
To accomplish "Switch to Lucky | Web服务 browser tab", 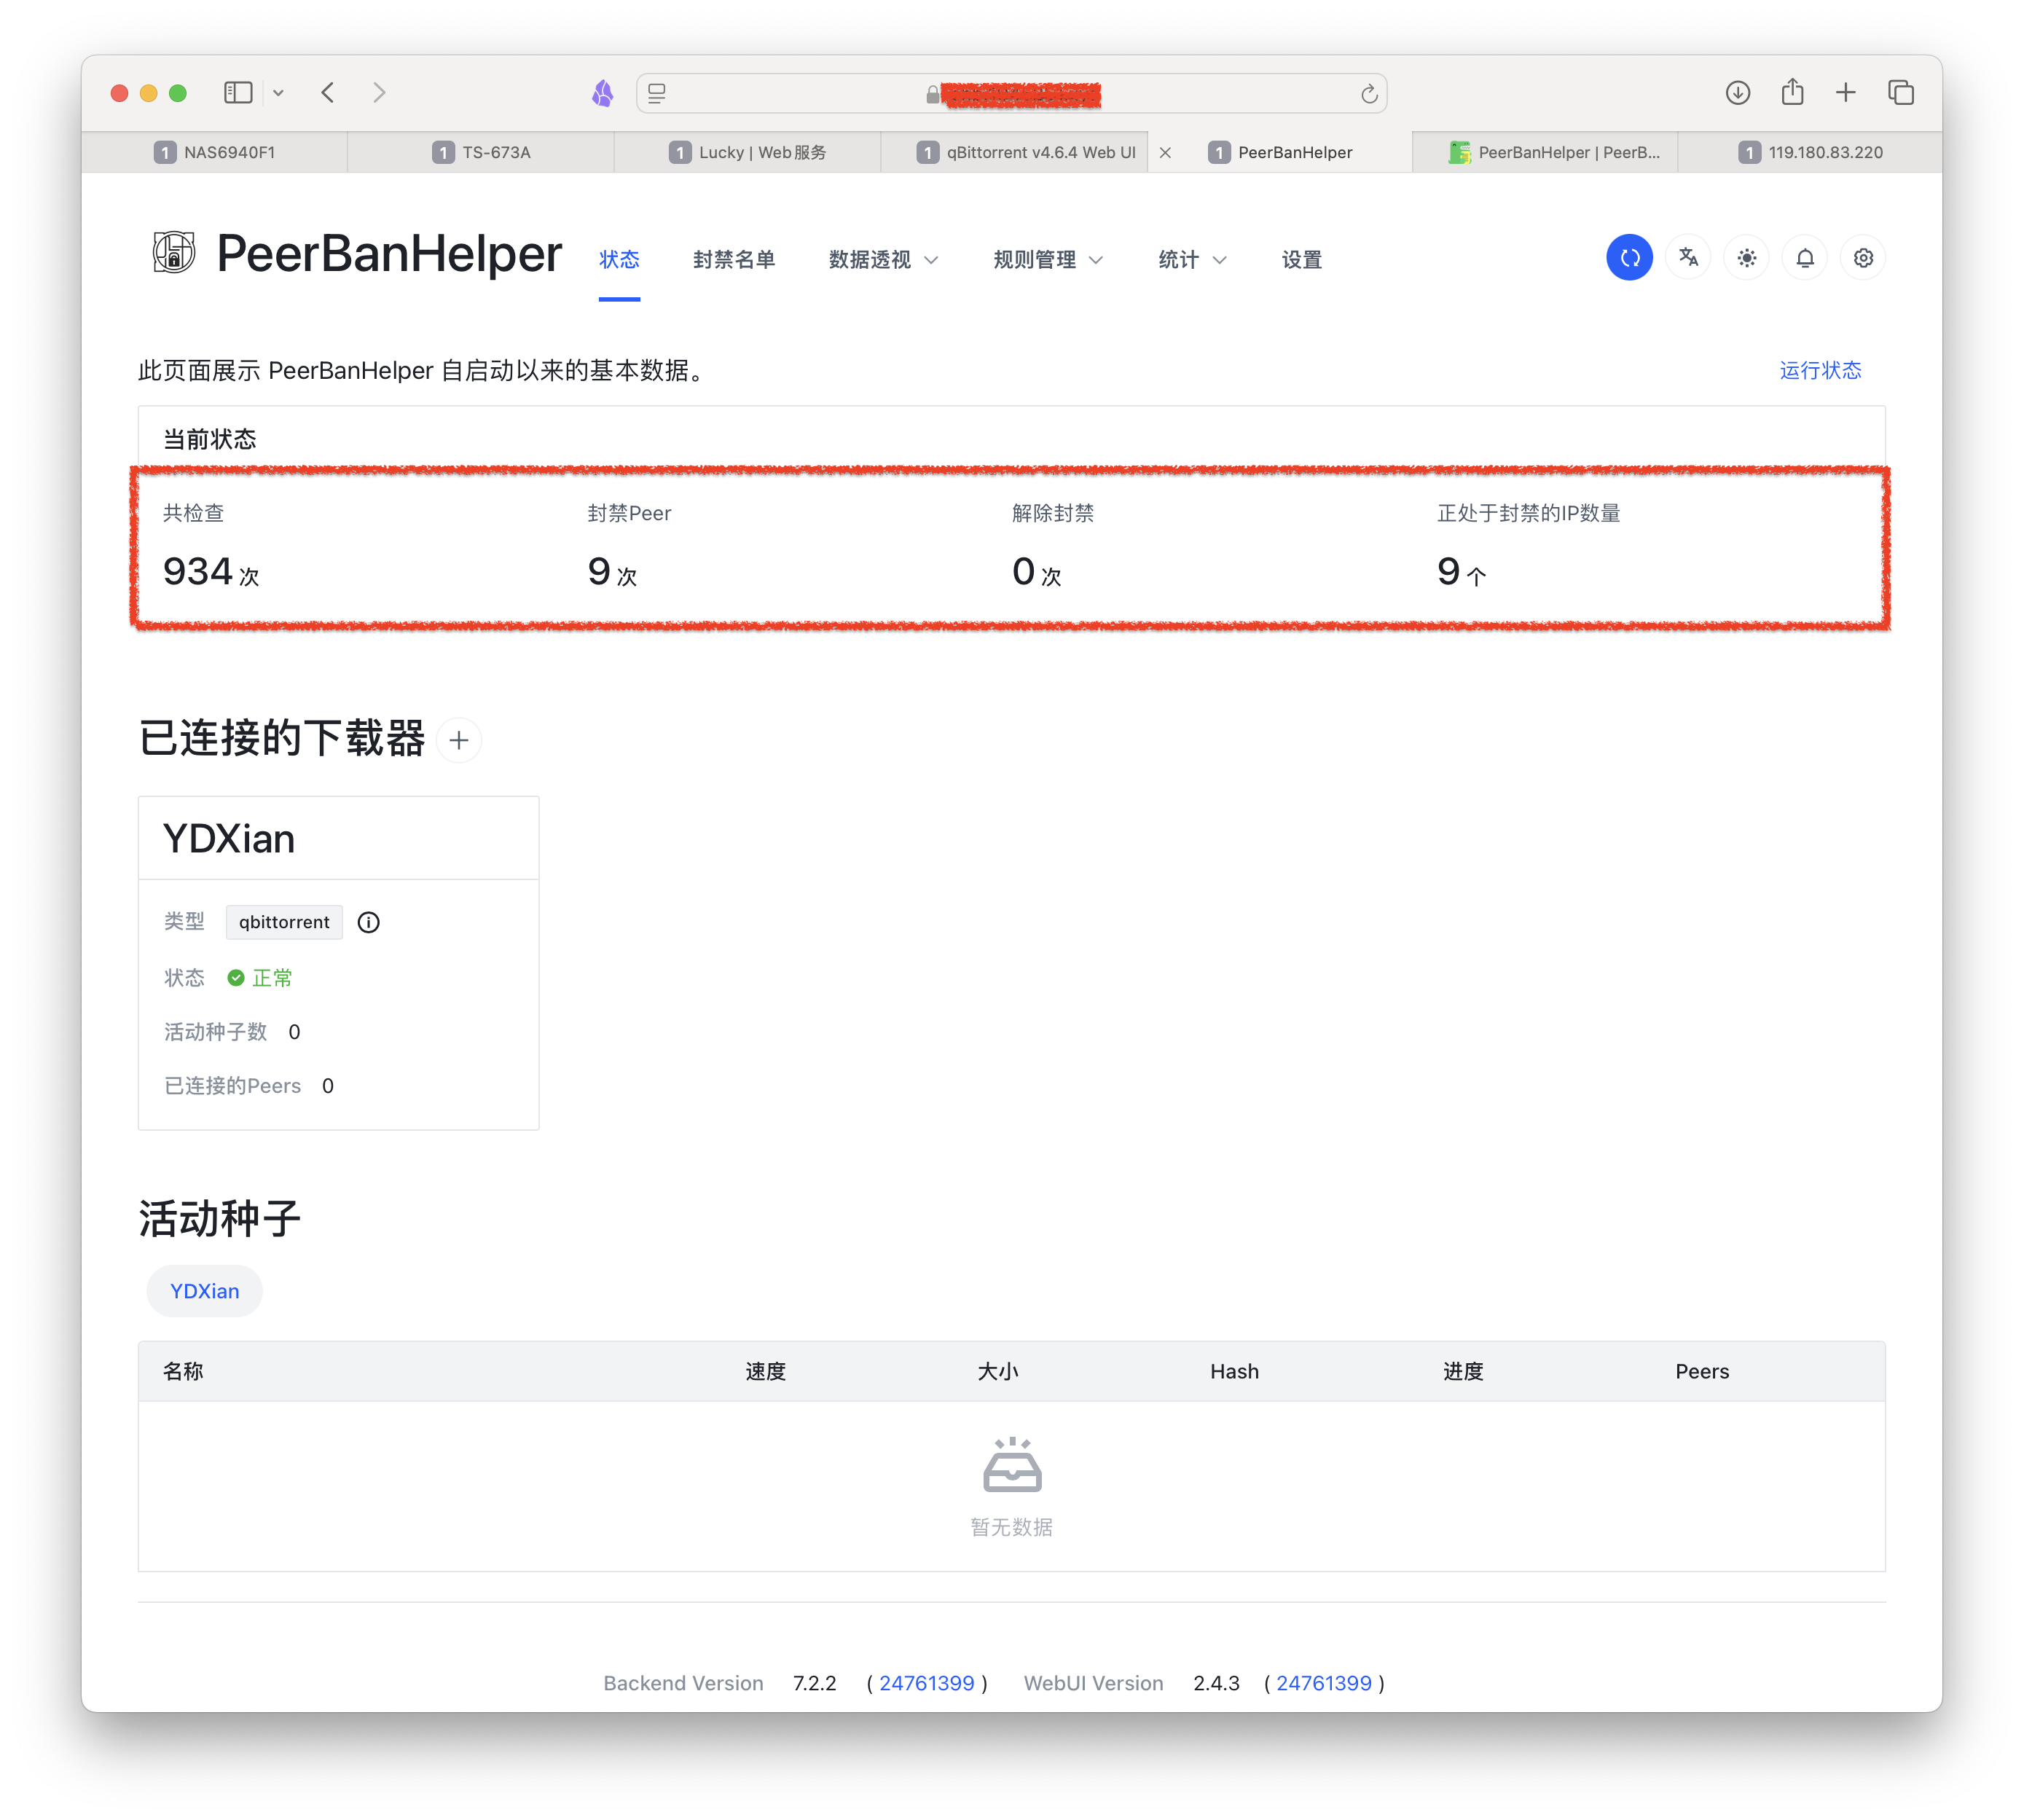I will click(747, 152).
